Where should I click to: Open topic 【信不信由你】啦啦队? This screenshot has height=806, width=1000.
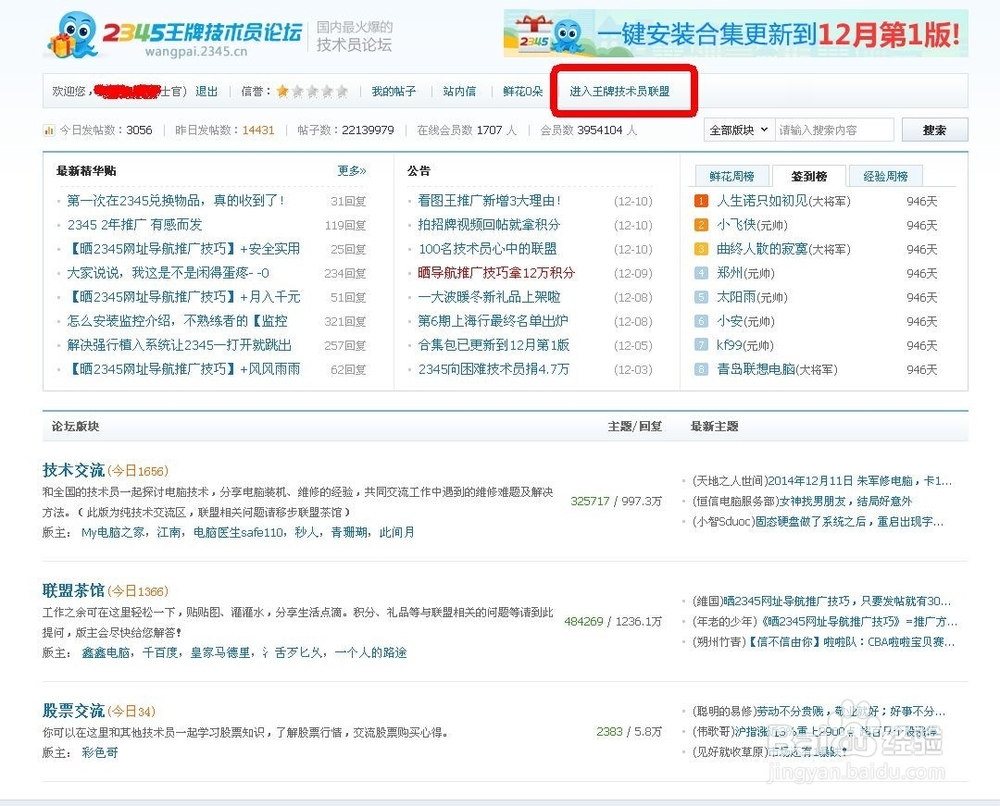(x=851, y=641)
